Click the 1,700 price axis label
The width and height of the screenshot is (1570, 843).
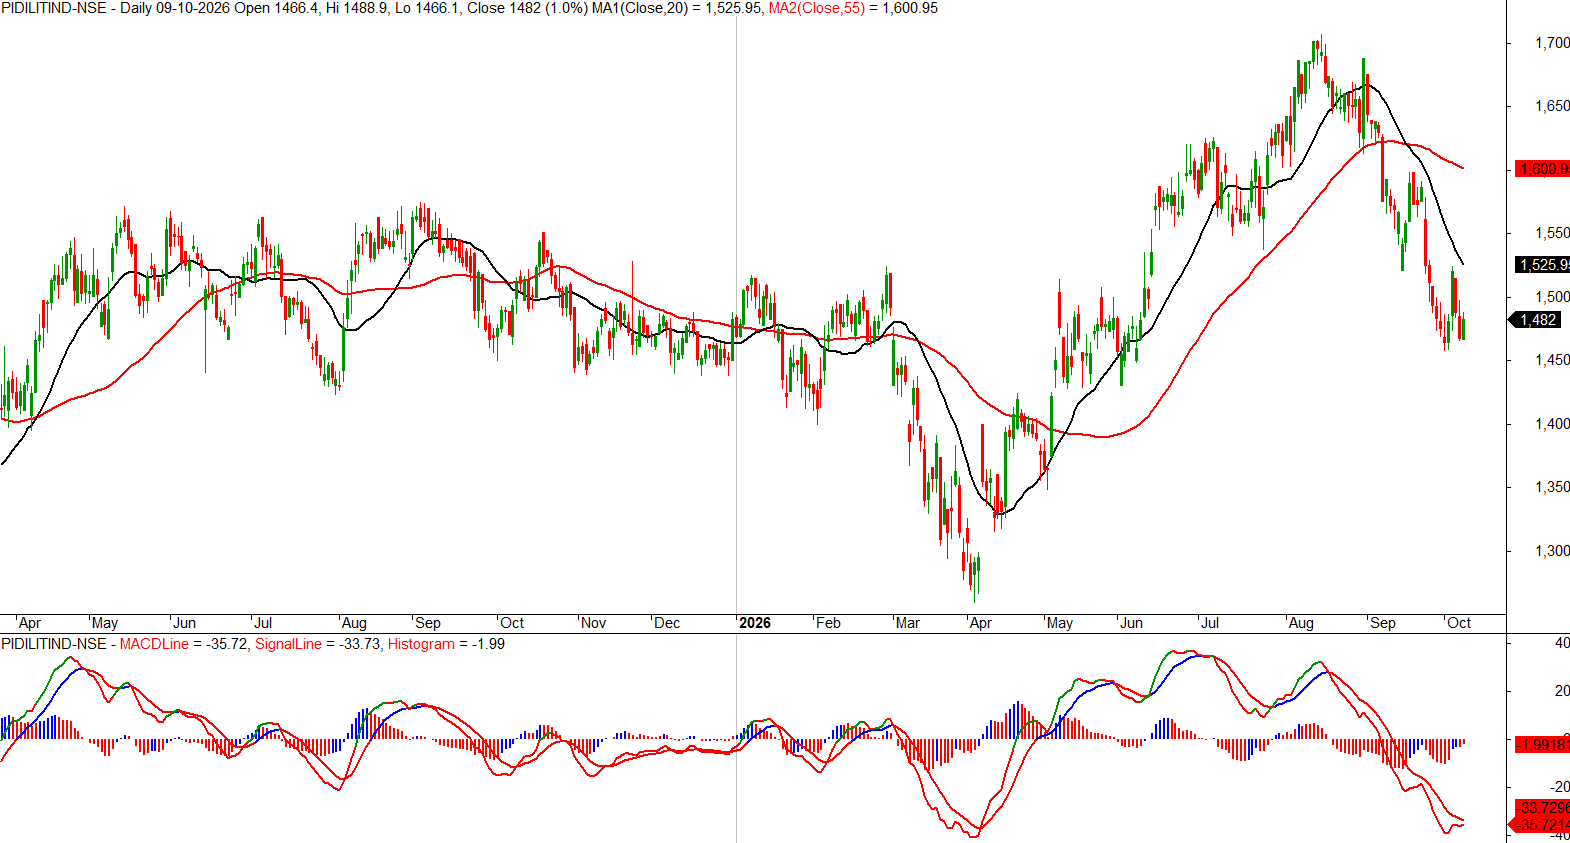(x=1552, y=43)
